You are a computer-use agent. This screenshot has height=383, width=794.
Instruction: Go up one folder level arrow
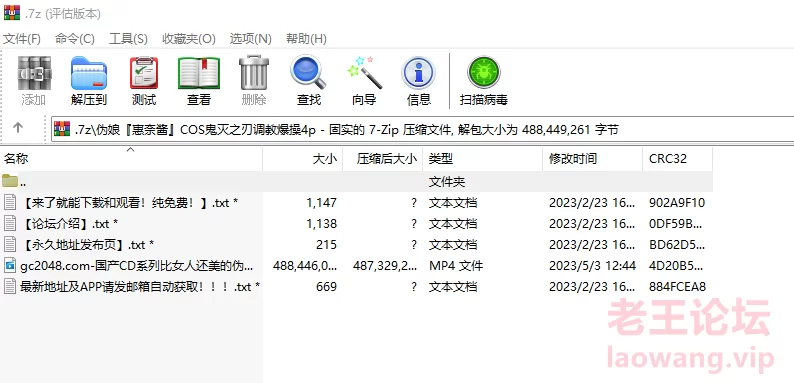pyautogui.click(x=18, y=128)
